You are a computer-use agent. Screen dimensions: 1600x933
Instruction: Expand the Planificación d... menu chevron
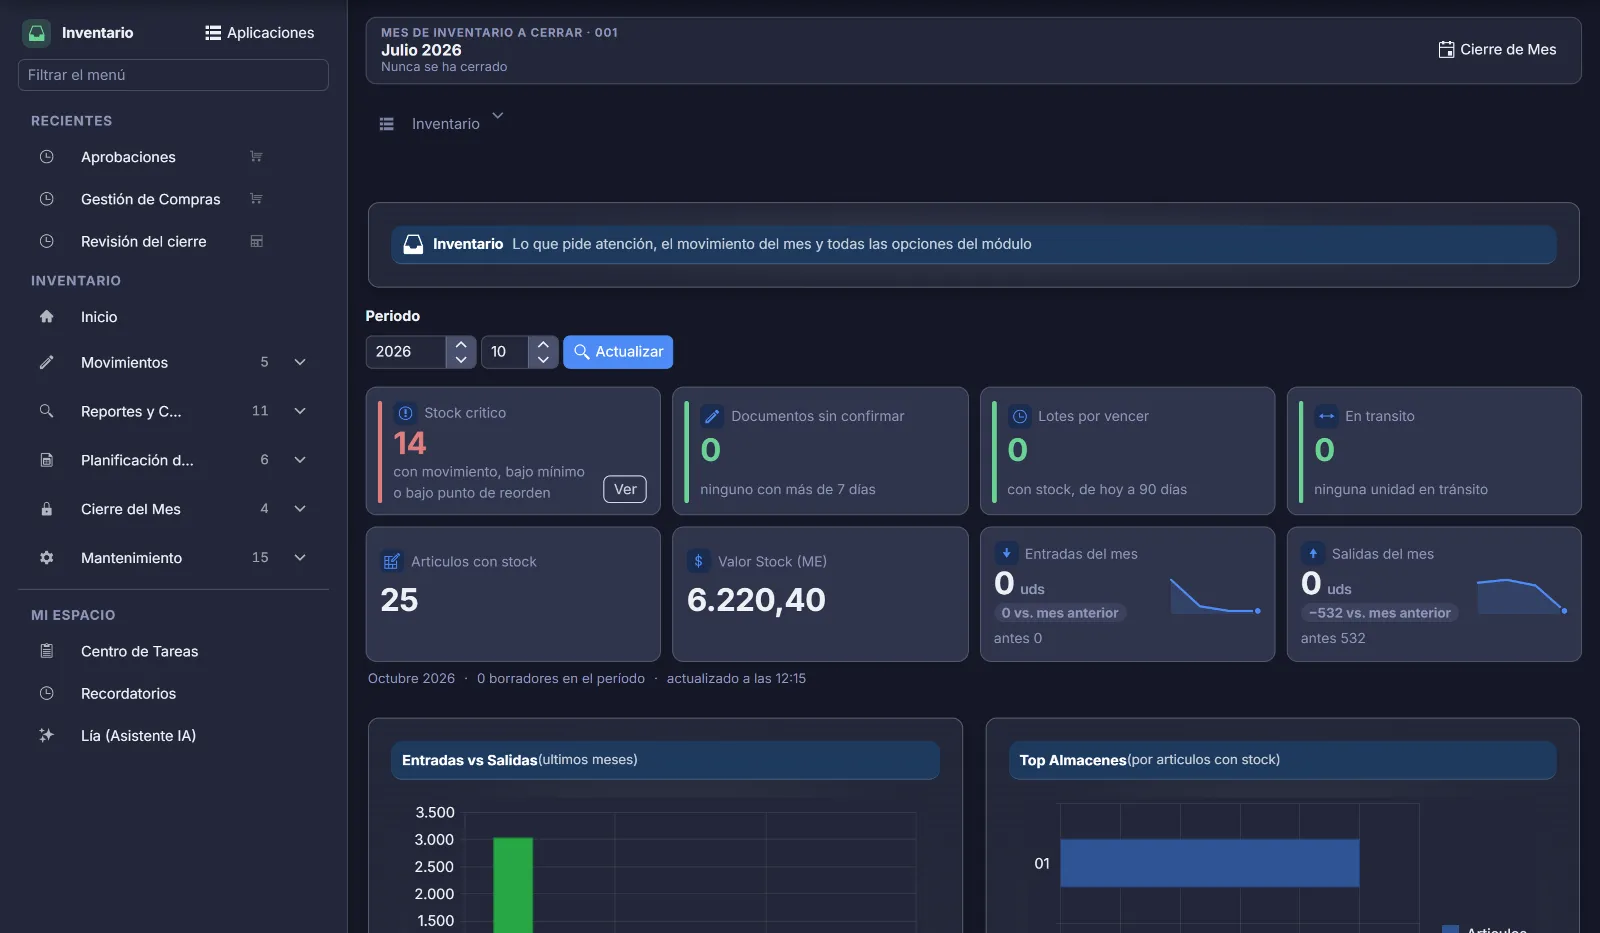point(300,460)
